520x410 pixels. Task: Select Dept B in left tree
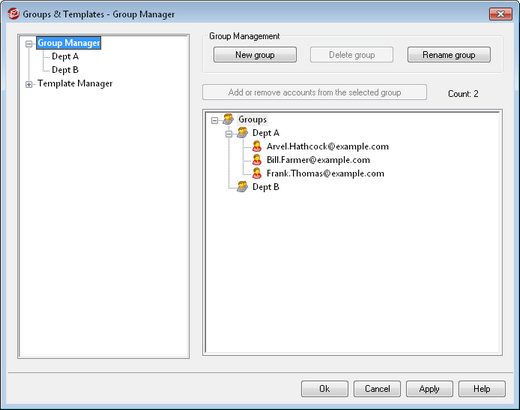point(65,70)
